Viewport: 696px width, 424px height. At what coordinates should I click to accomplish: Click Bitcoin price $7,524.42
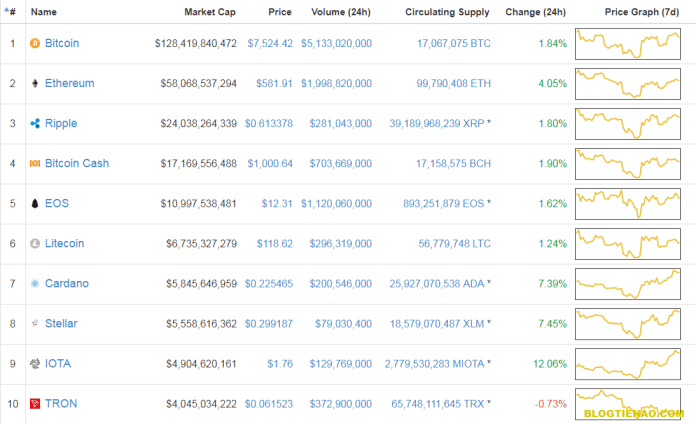[x=270, y=44]
